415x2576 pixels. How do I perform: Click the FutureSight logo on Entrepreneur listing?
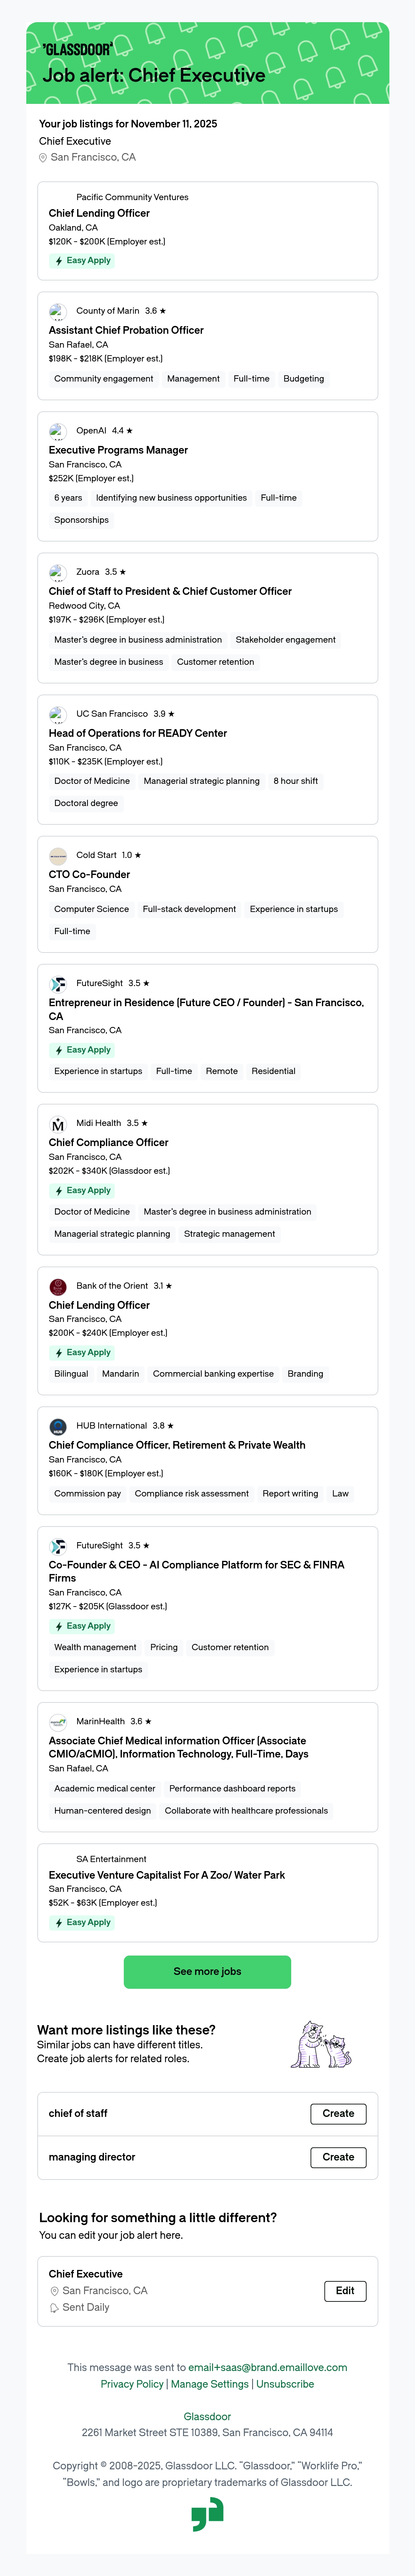58,984
